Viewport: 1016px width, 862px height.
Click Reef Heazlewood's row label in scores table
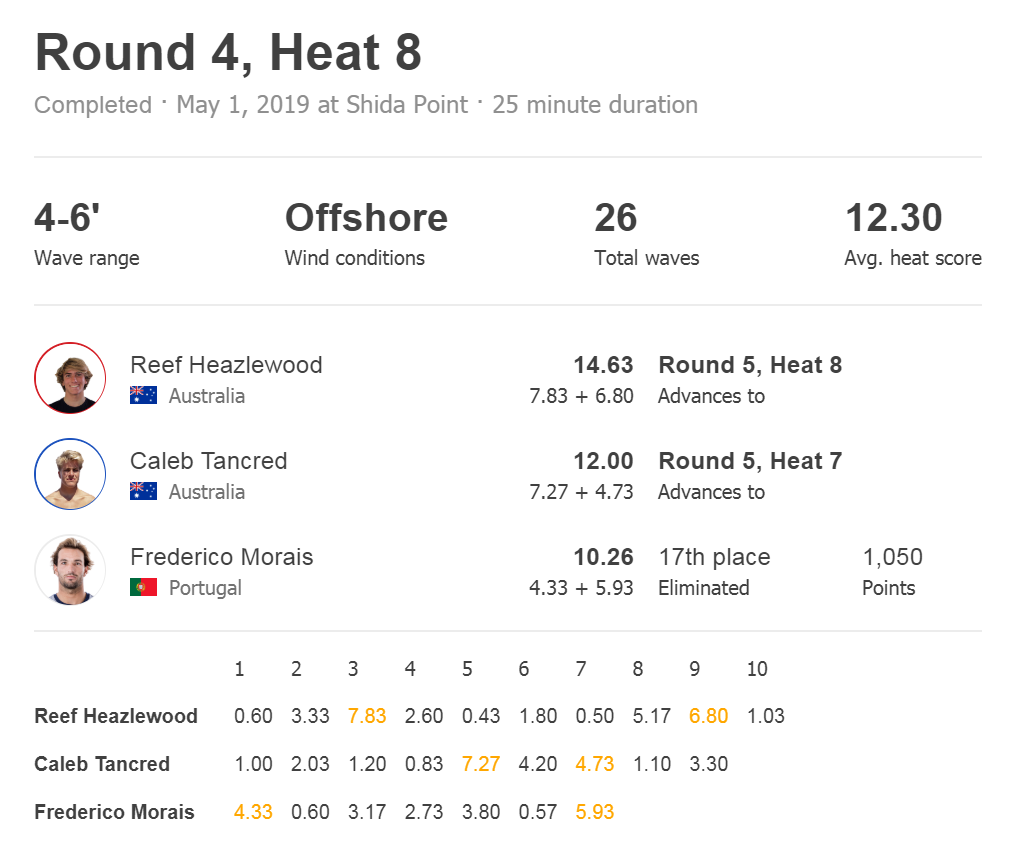[x=116, y=716]
